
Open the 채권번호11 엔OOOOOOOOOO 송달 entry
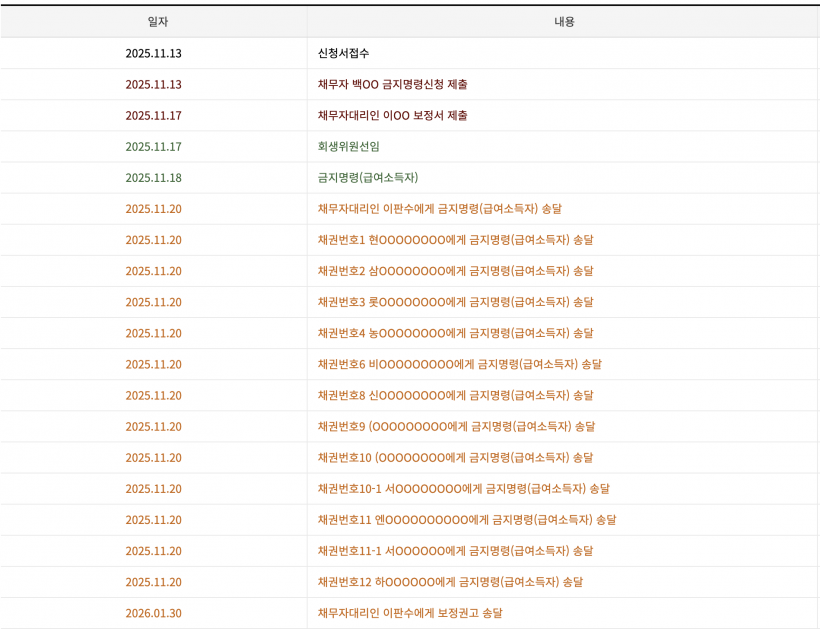point(467,520)
